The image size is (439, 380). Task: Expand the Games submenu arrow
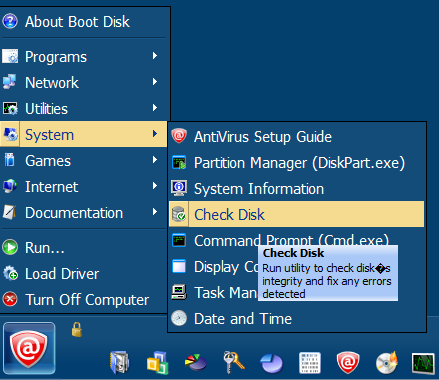[x=155, y=160]
